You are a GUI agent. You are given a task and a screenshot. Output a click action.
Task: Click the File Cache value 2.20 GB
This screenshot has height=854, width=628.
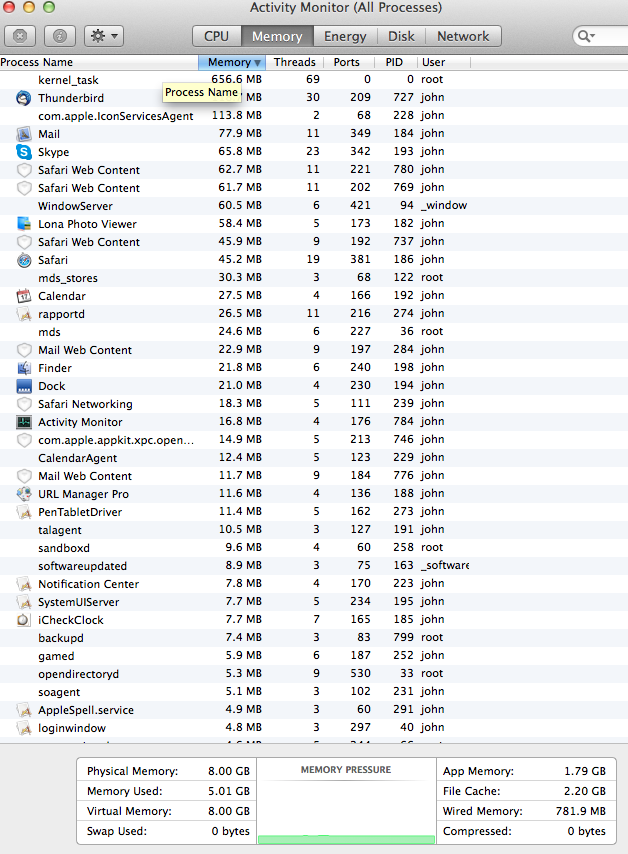click(584, 791)
